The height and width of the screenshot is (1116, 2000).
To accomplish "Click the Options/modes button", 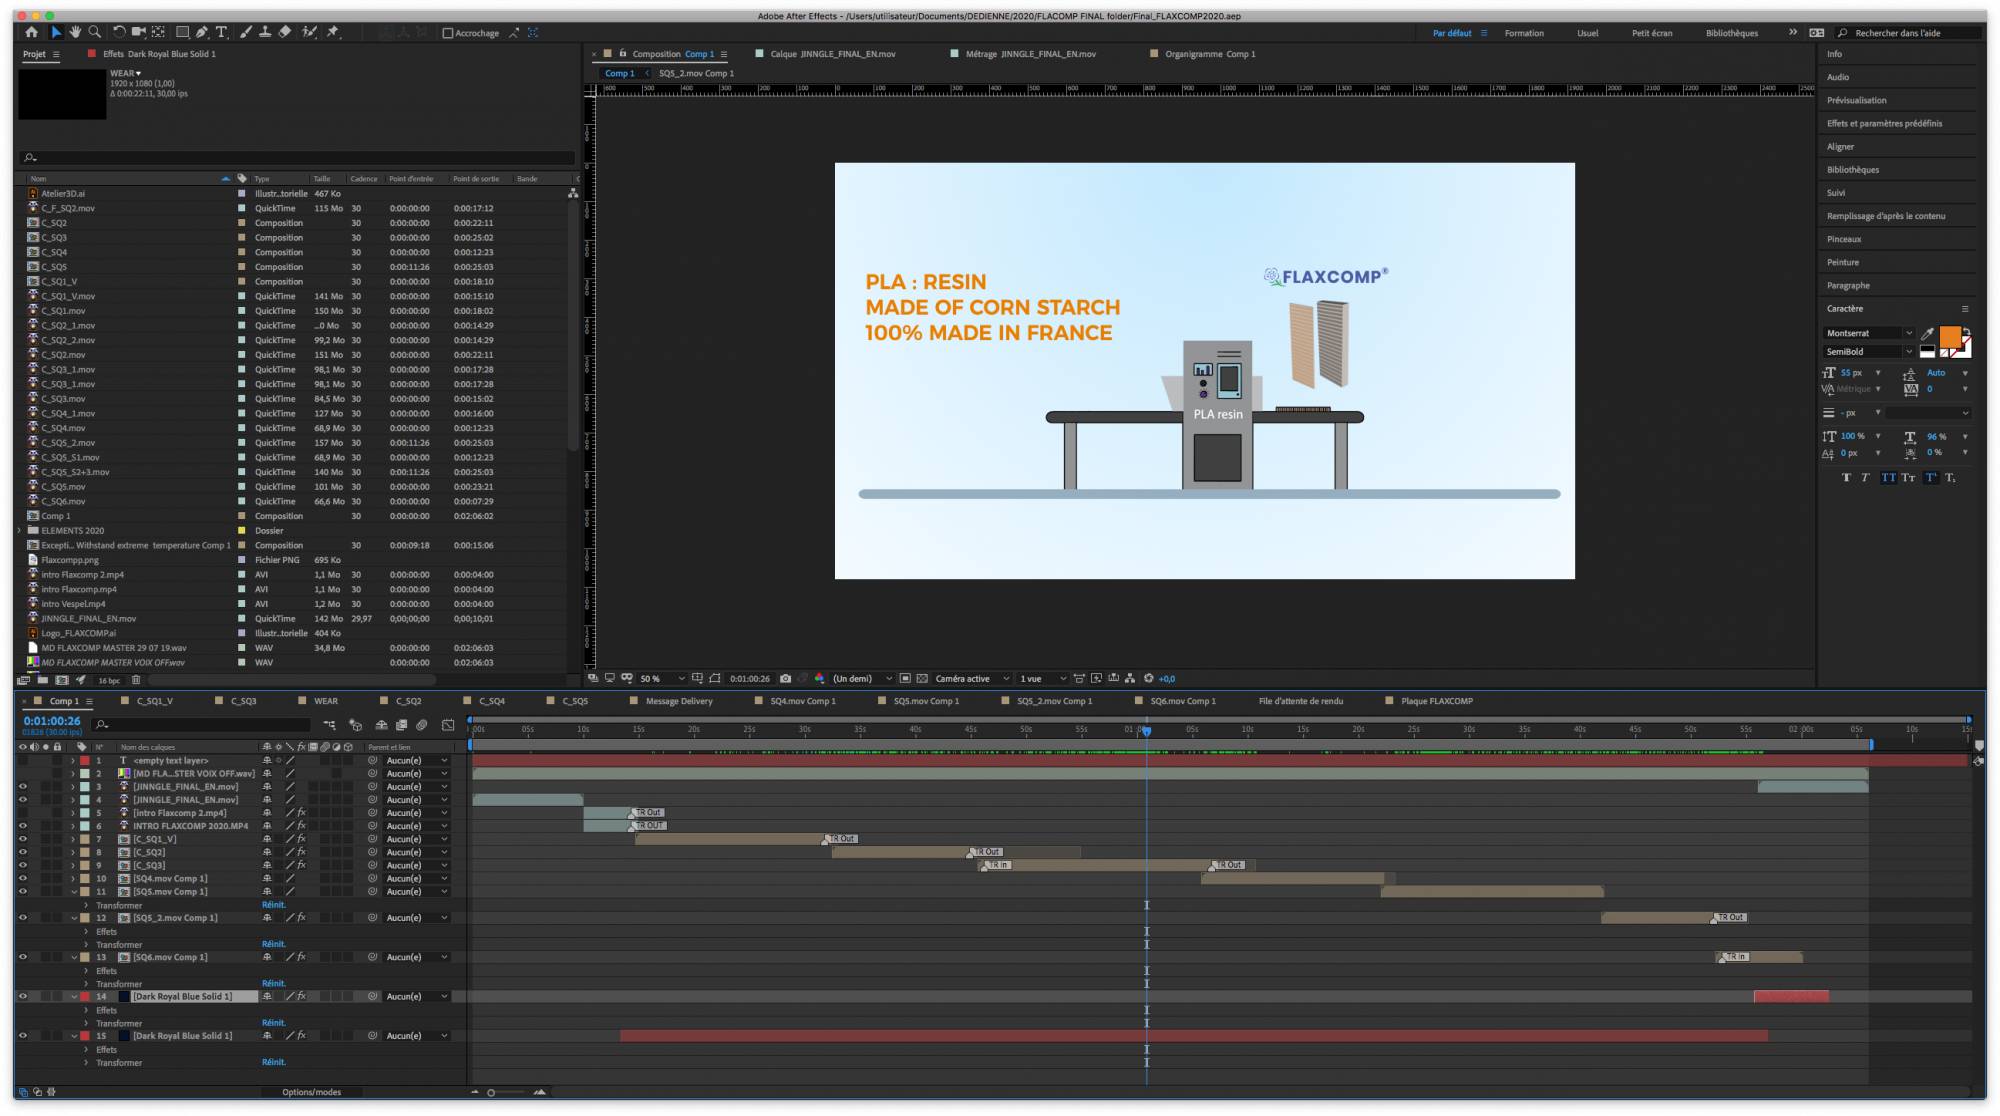I will point(311,1092).
